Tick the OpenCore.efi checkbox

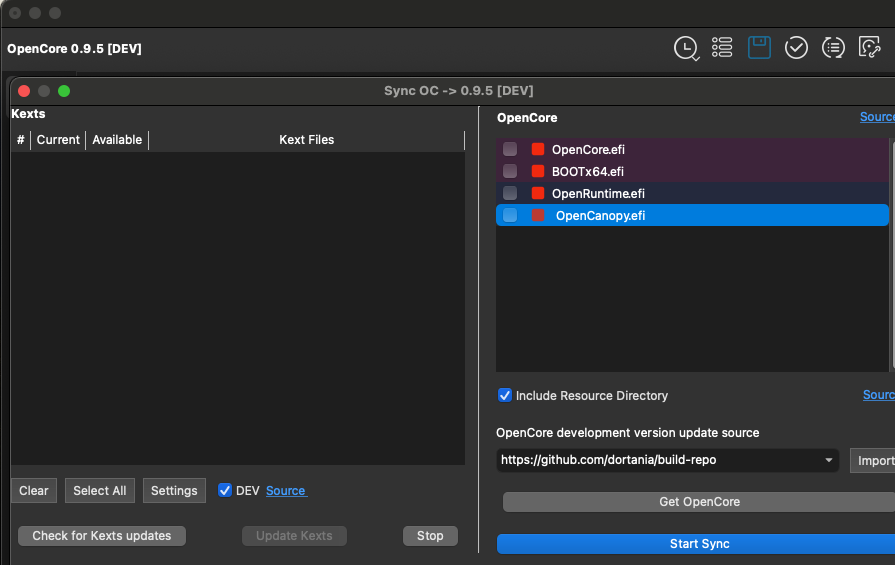pos(510,149)
